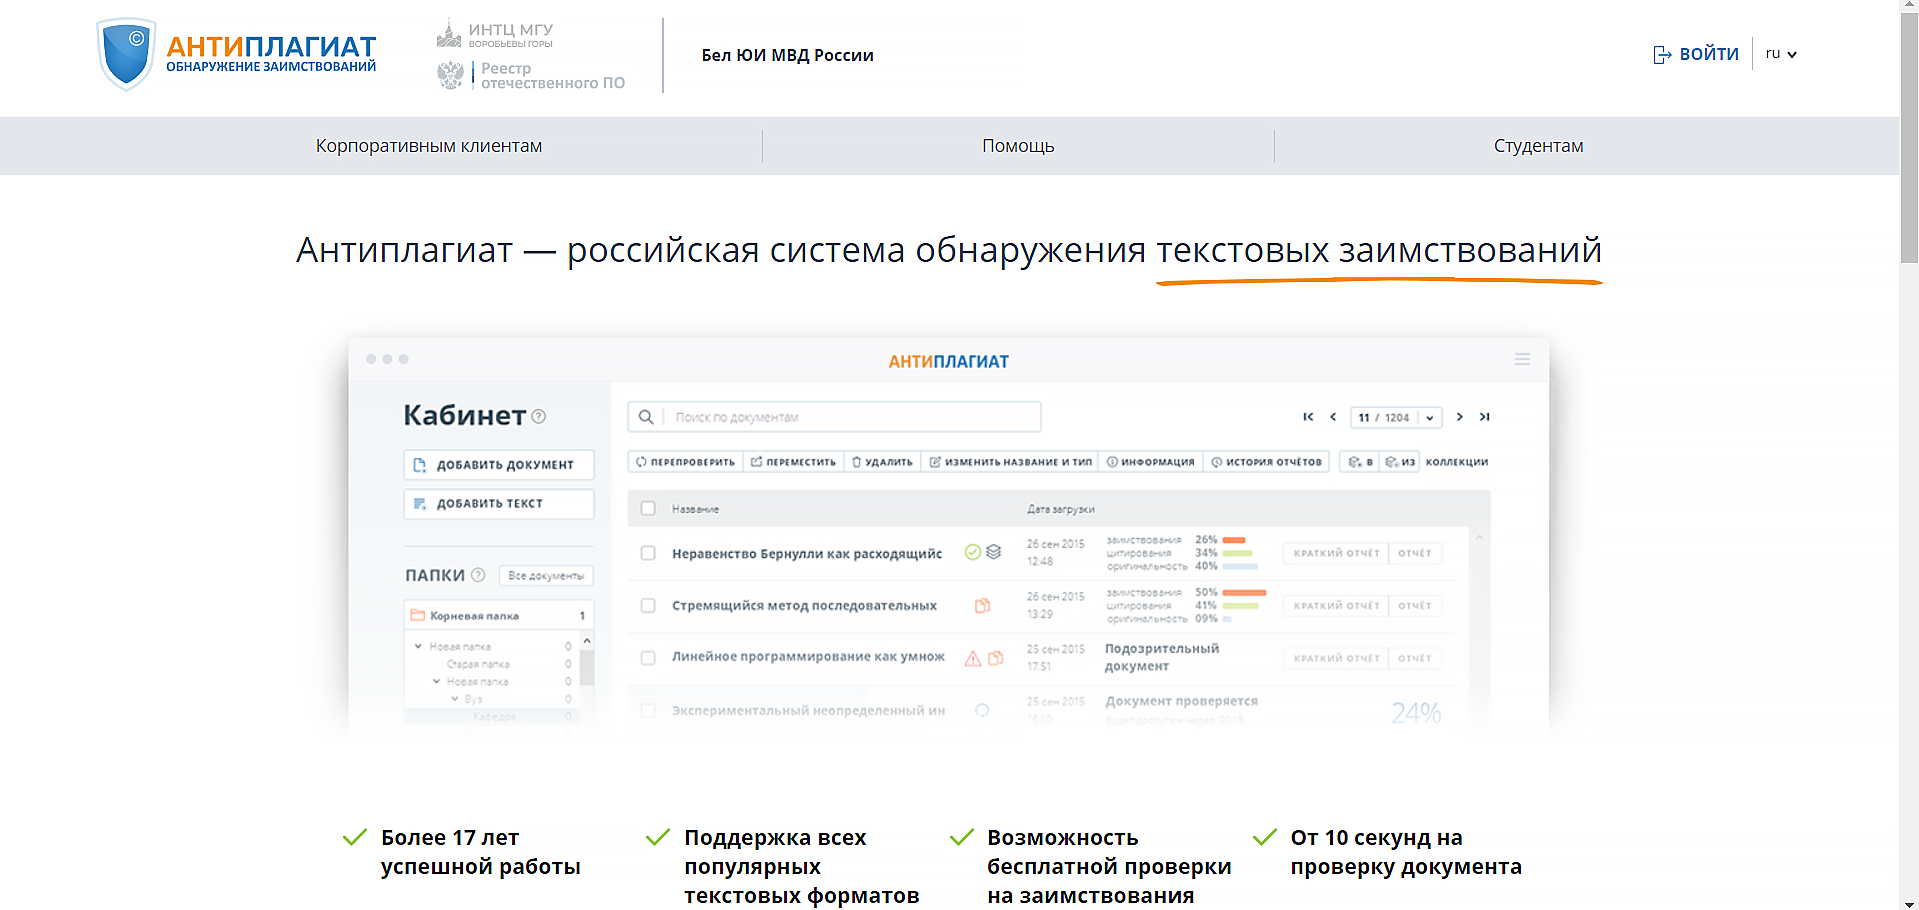Viewport: 1919px width, 910px height.
Task: Click the Antiplagiat shield logo
Action: point(126,54)
